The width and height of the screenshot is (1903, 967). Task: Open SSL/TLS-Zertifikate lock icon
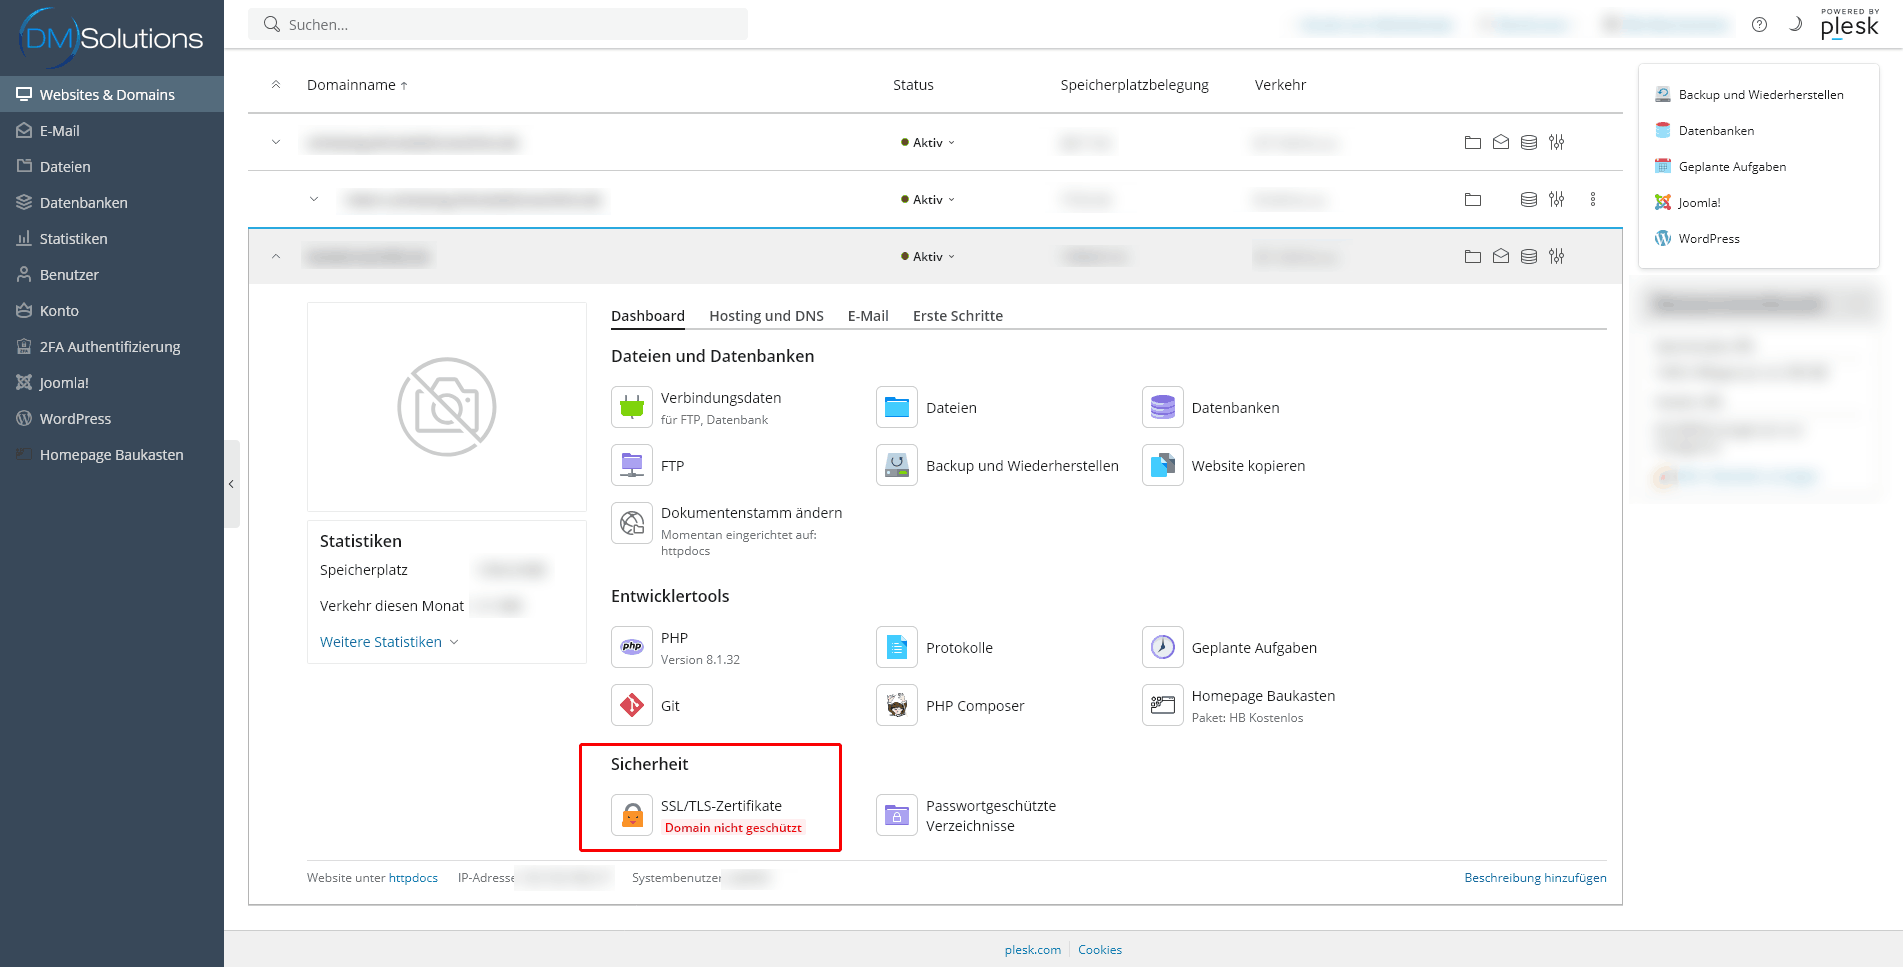click(632, 816)
